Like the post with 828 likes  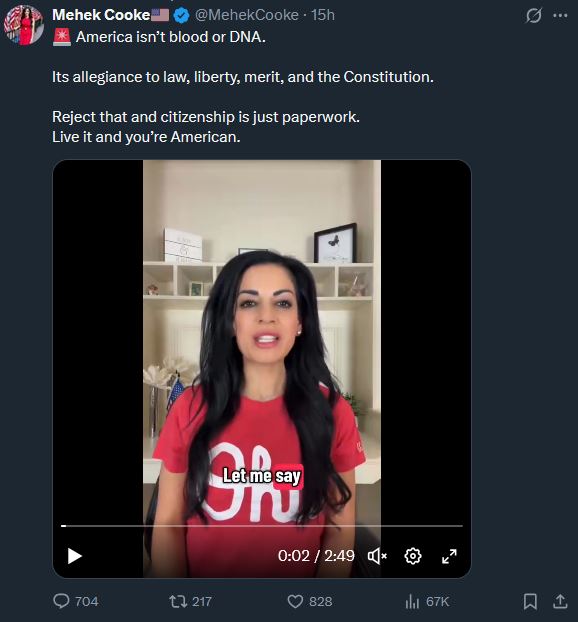pyautogui.click(x=309, y=601)
